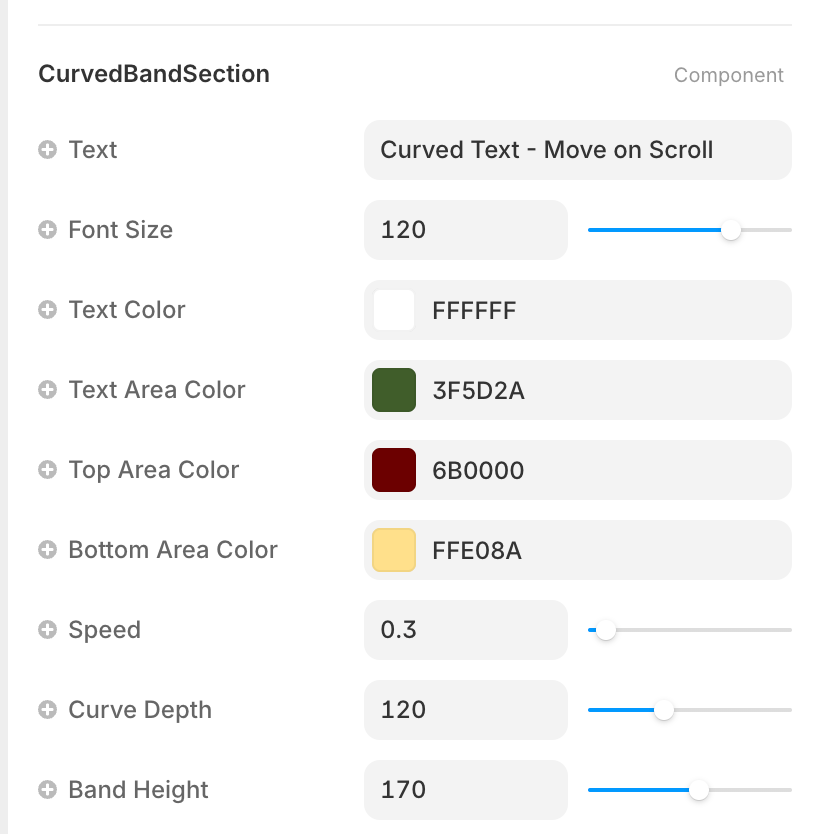Click the Curve Depth slider handle
This screenshot has height=834, width=822.
pyautogui.click(x=664, y=710)
